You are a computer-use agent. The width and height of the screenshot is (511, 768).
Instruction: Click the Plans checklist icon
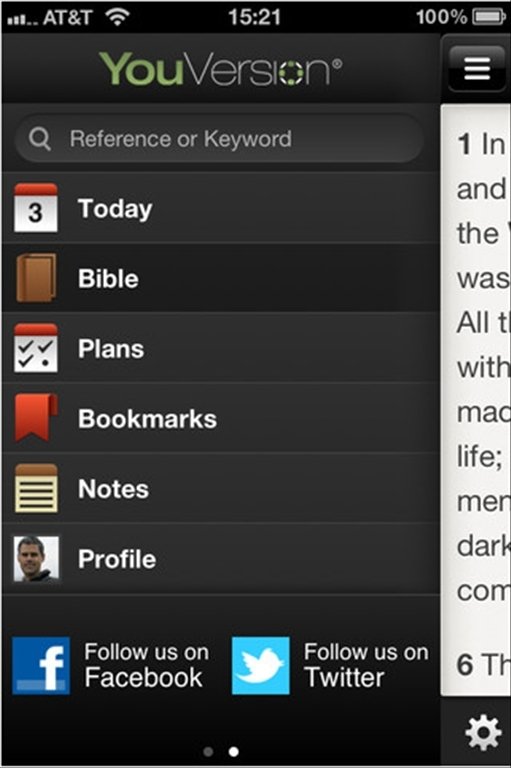pyautogui.click(x=36, y=348)
